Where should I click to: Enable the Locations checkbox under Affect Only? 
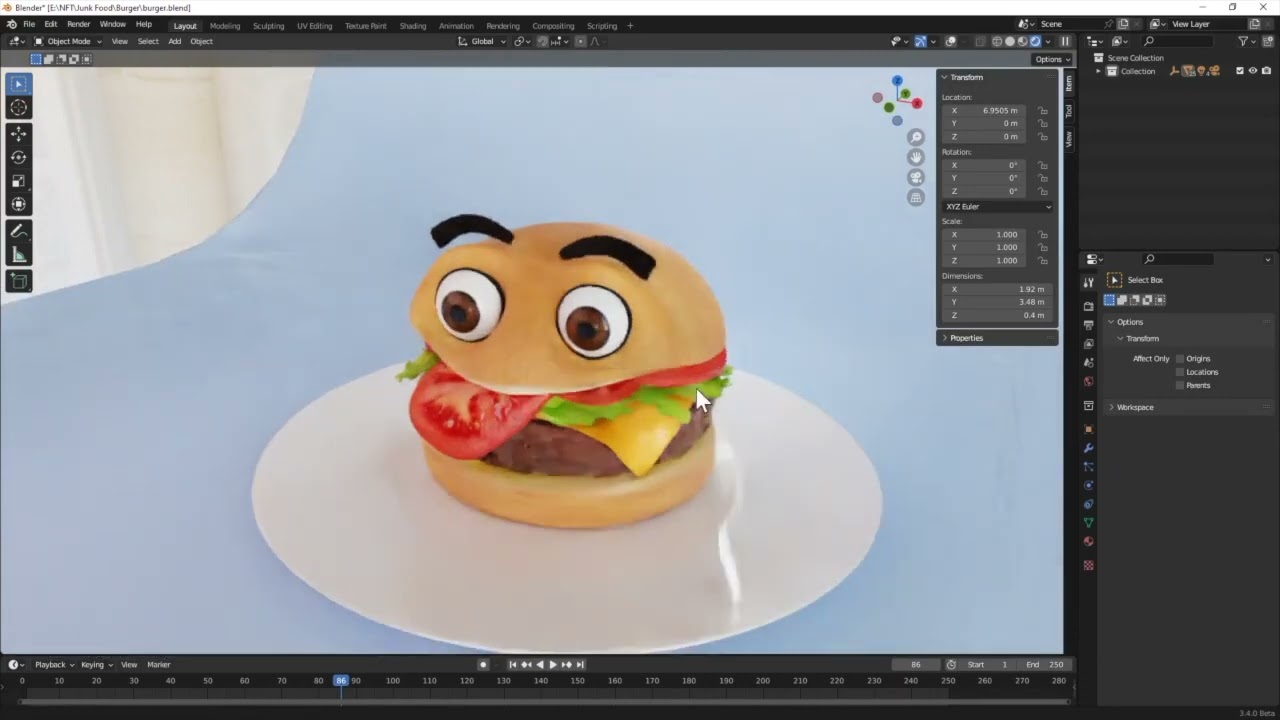point(1180,372)
